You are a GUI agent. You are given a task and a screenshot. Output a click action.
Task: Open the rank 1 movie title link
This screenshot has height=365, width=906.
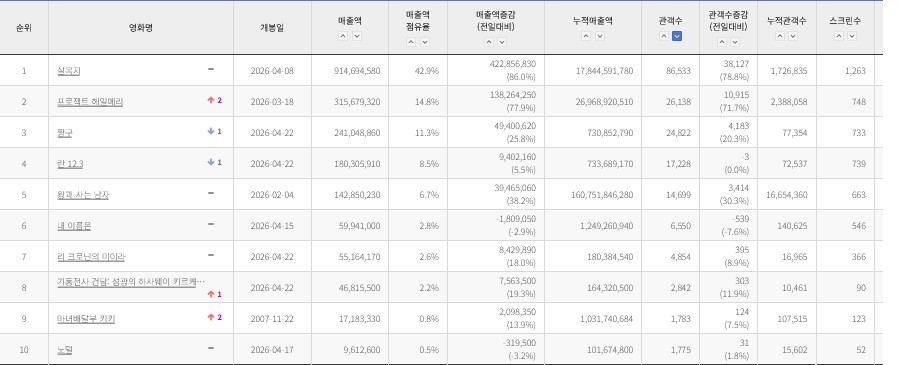[x=64, y=71]
